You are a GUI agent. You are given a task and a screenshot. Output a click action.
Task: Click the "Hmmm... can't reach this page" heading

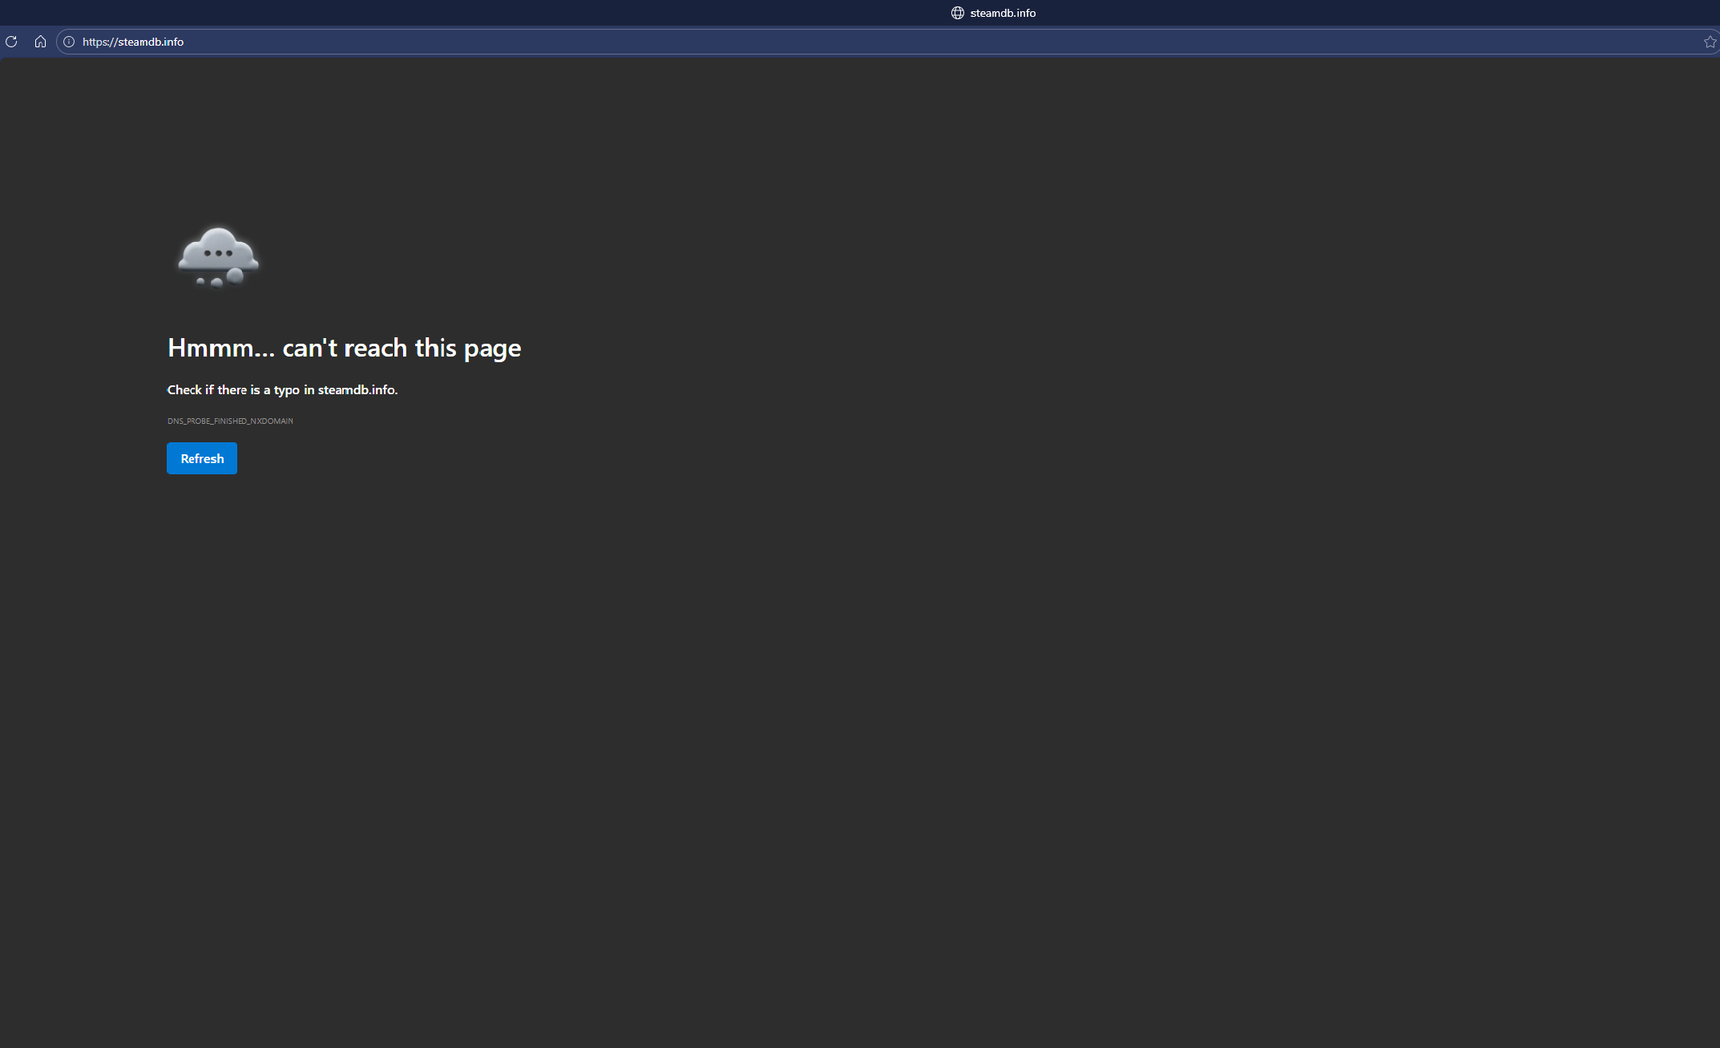[x=344, y=347]
